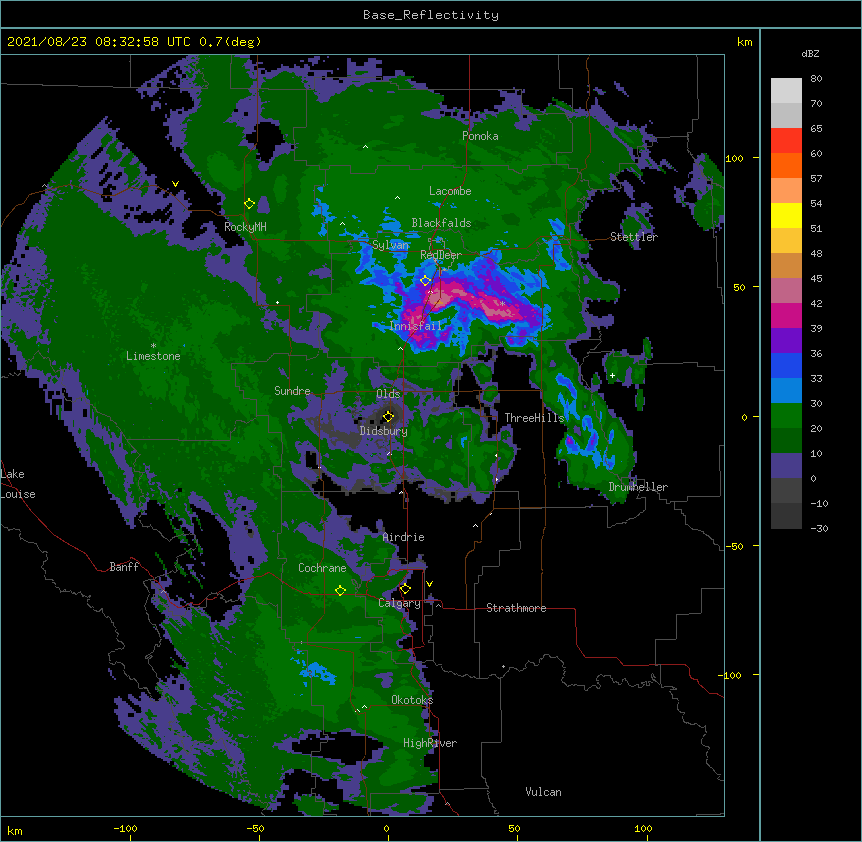
Task: Pick the purple 36-39 dBZ legend swatch
Action: tap(786, 340)
